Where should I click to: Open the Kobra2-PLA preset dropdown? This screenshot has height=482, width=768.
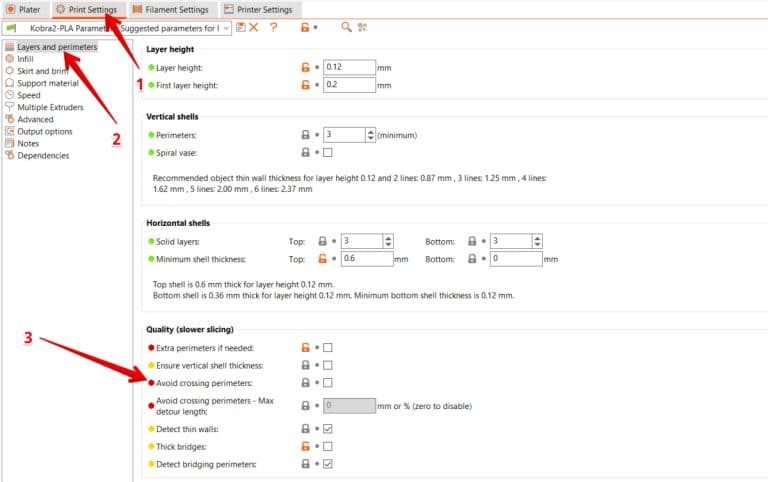[226, 28]
